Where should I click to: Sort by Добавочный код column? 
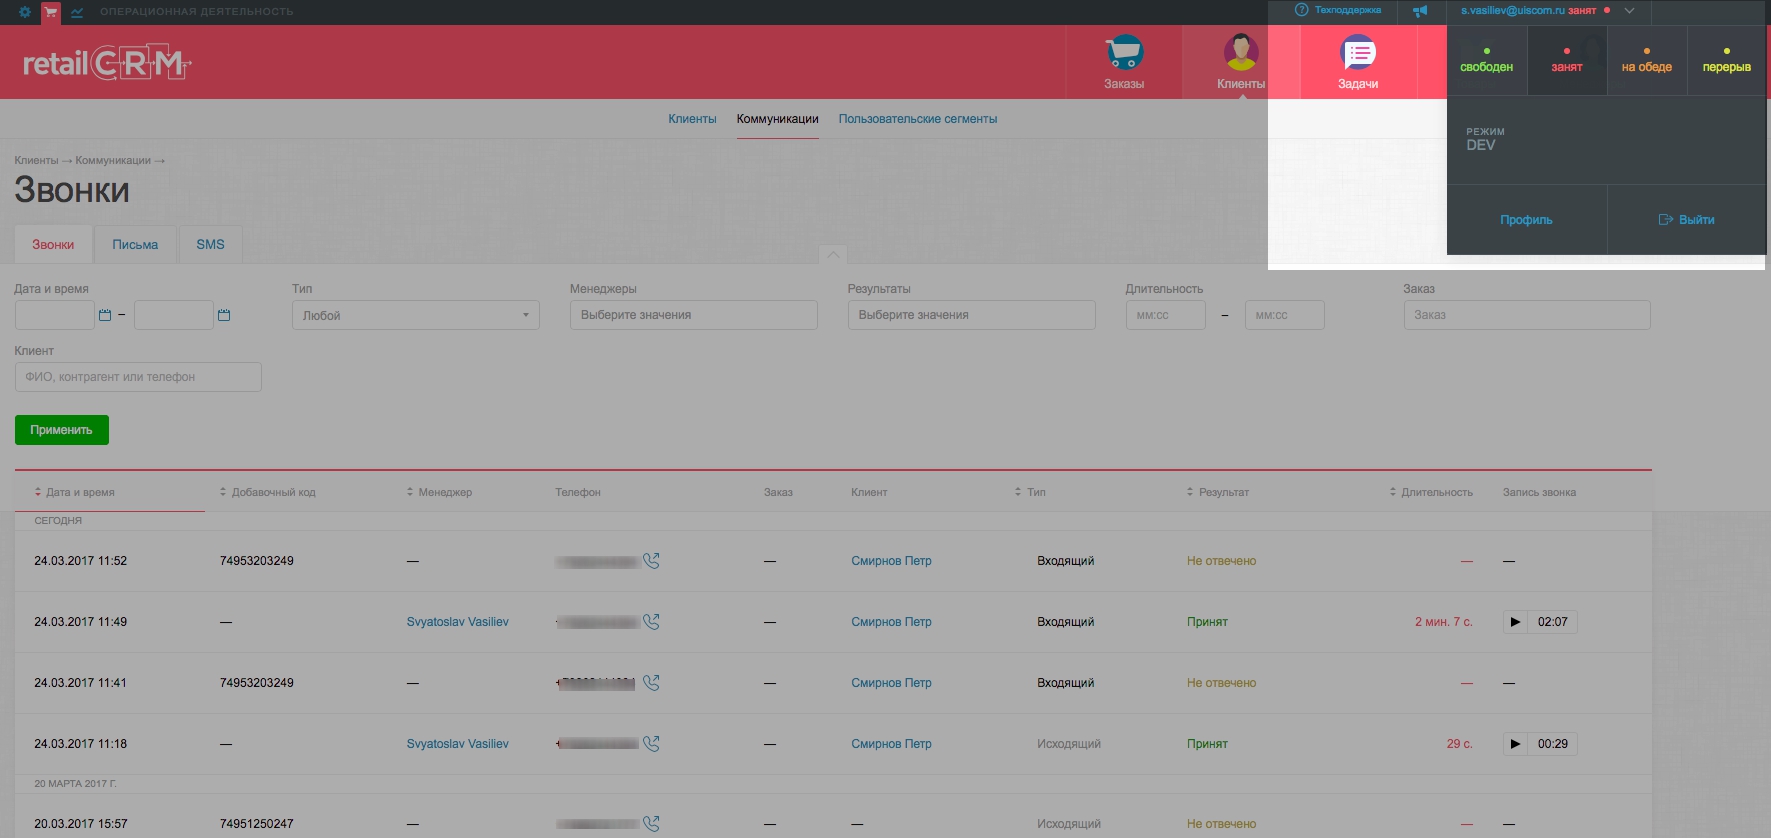coord(268,492)
